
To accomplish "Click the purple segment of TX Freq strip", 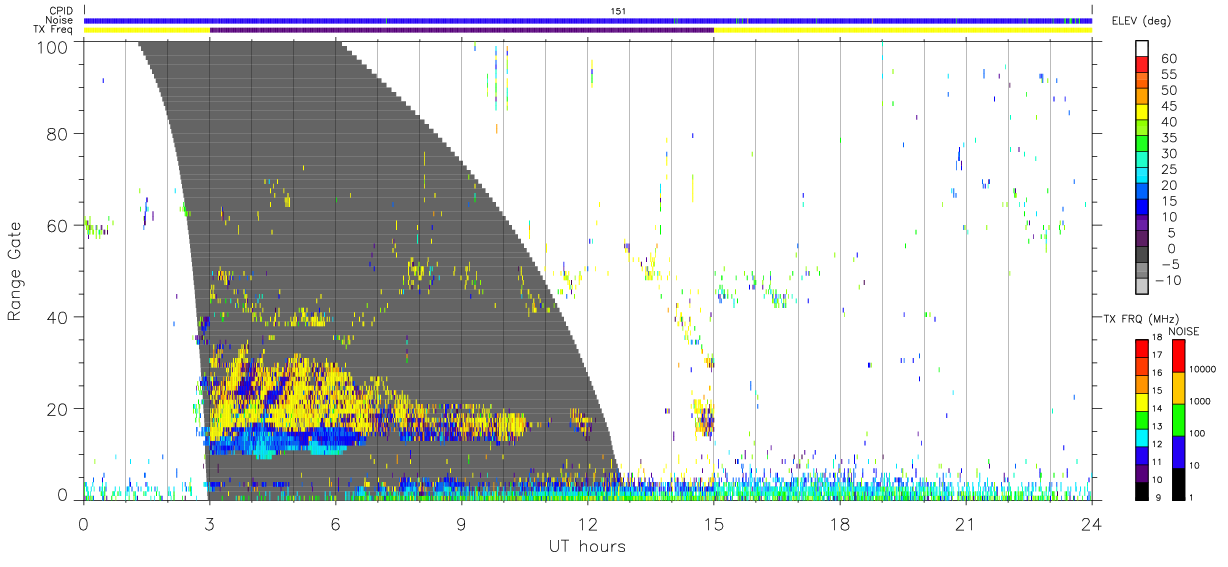I will [x=462, y=30].
